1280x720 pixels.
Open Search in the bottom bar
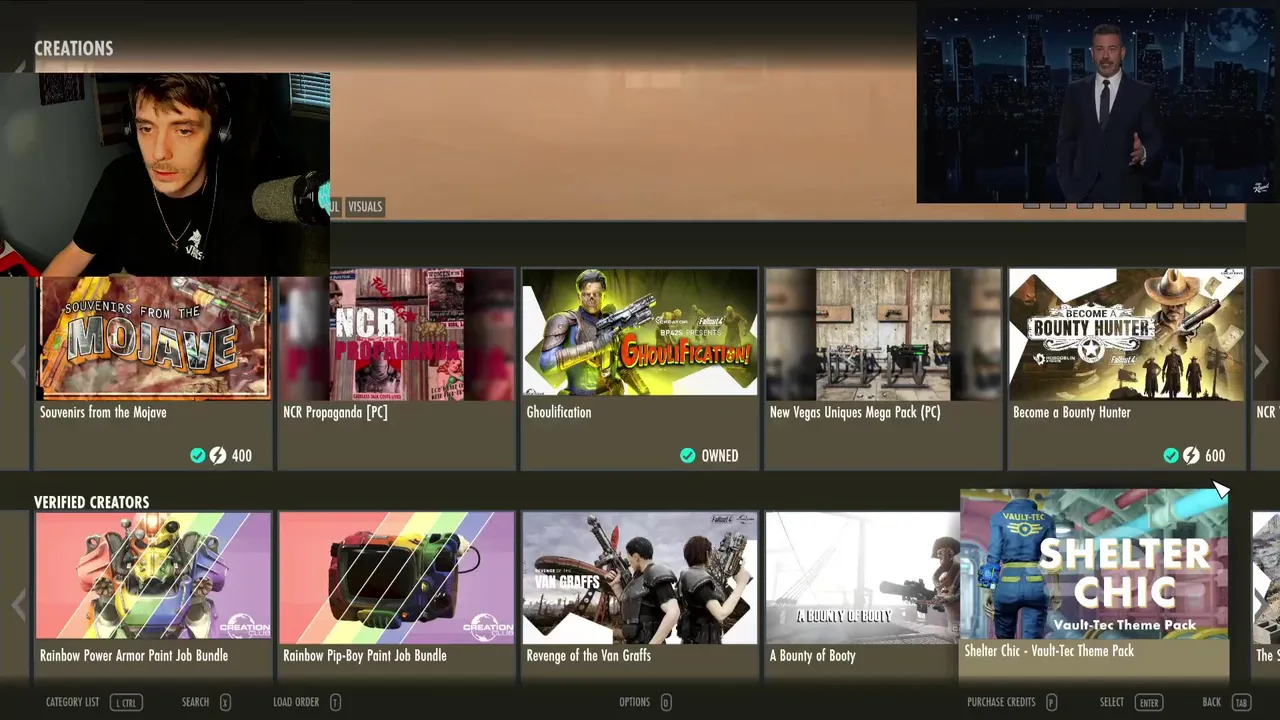(x=206, y=702)
